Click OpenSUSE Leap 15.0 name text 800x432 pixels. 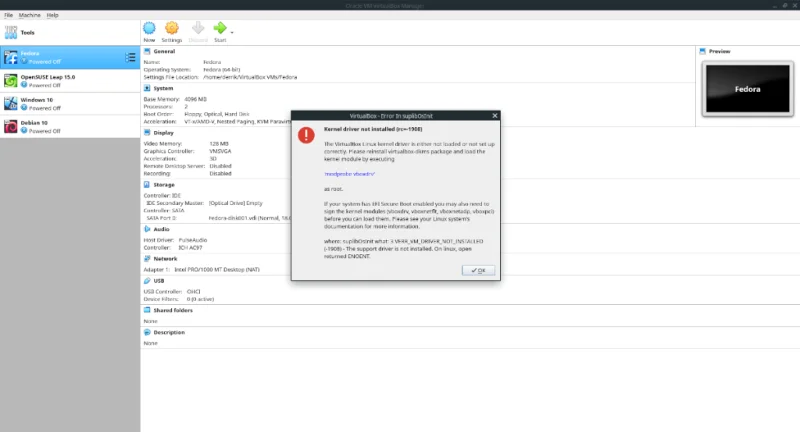click(48, 77)
